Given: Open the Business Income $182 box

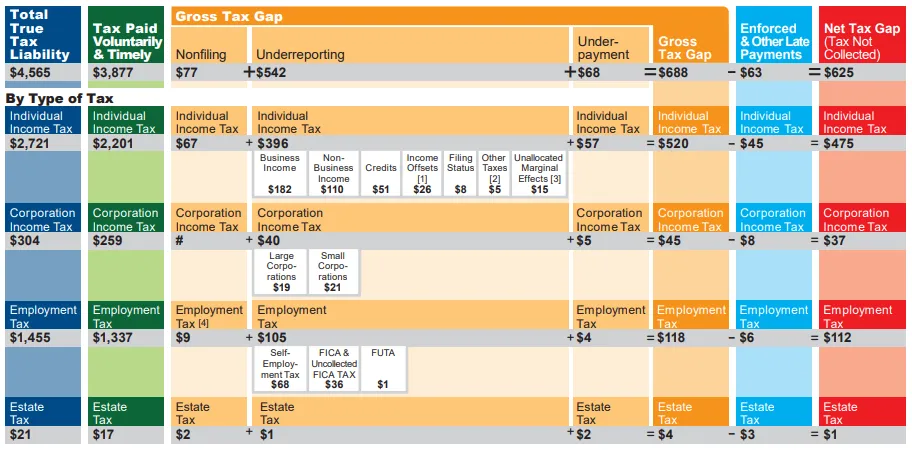Looking at the screenshot, I should tap(279, 174).
